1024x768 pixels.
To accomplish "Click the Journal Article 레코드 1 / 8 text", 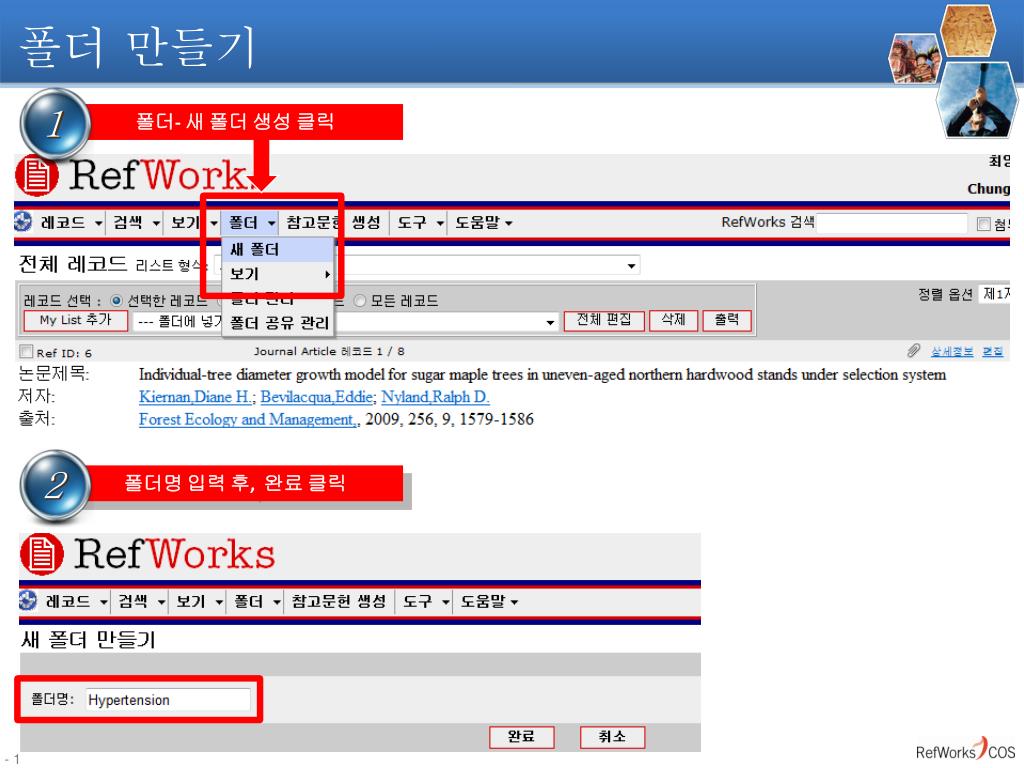I will (x=329, y=351).
